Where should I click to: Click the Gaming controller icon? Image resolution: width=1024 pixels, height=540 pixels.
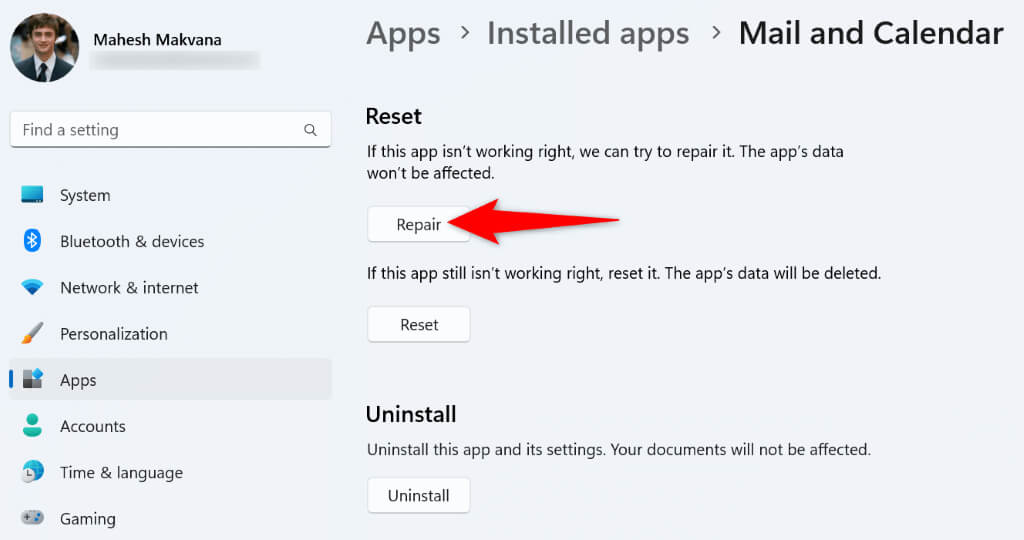(32, 518)
